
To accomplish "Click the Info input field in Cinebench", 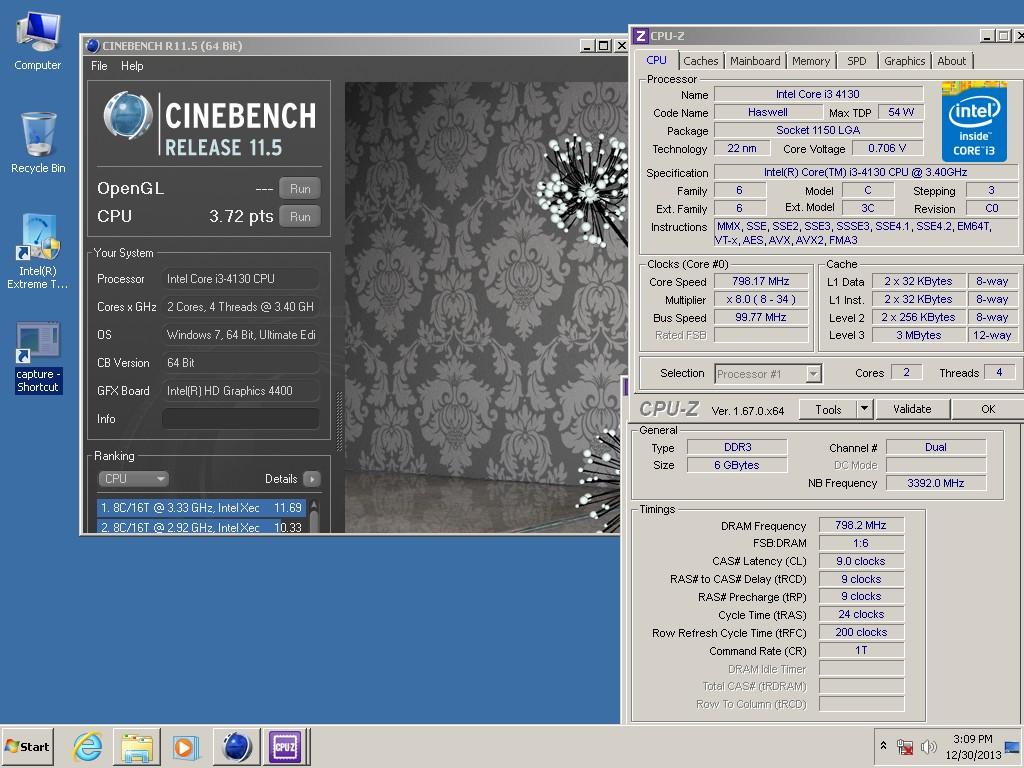I will coord(240,419).
